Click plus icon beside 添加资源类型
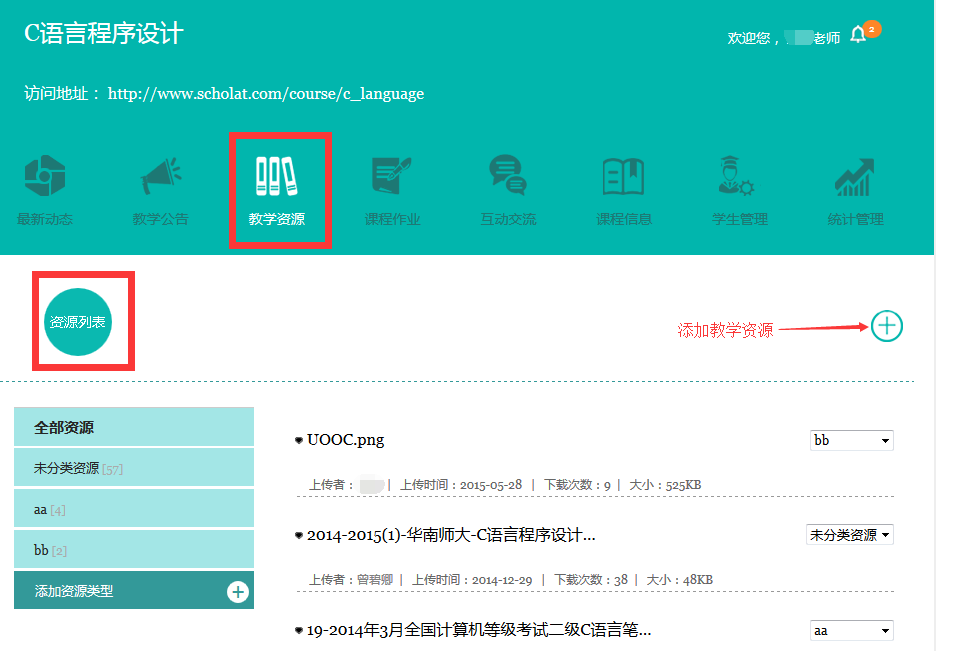955x651 pixels. coord(238,592)
